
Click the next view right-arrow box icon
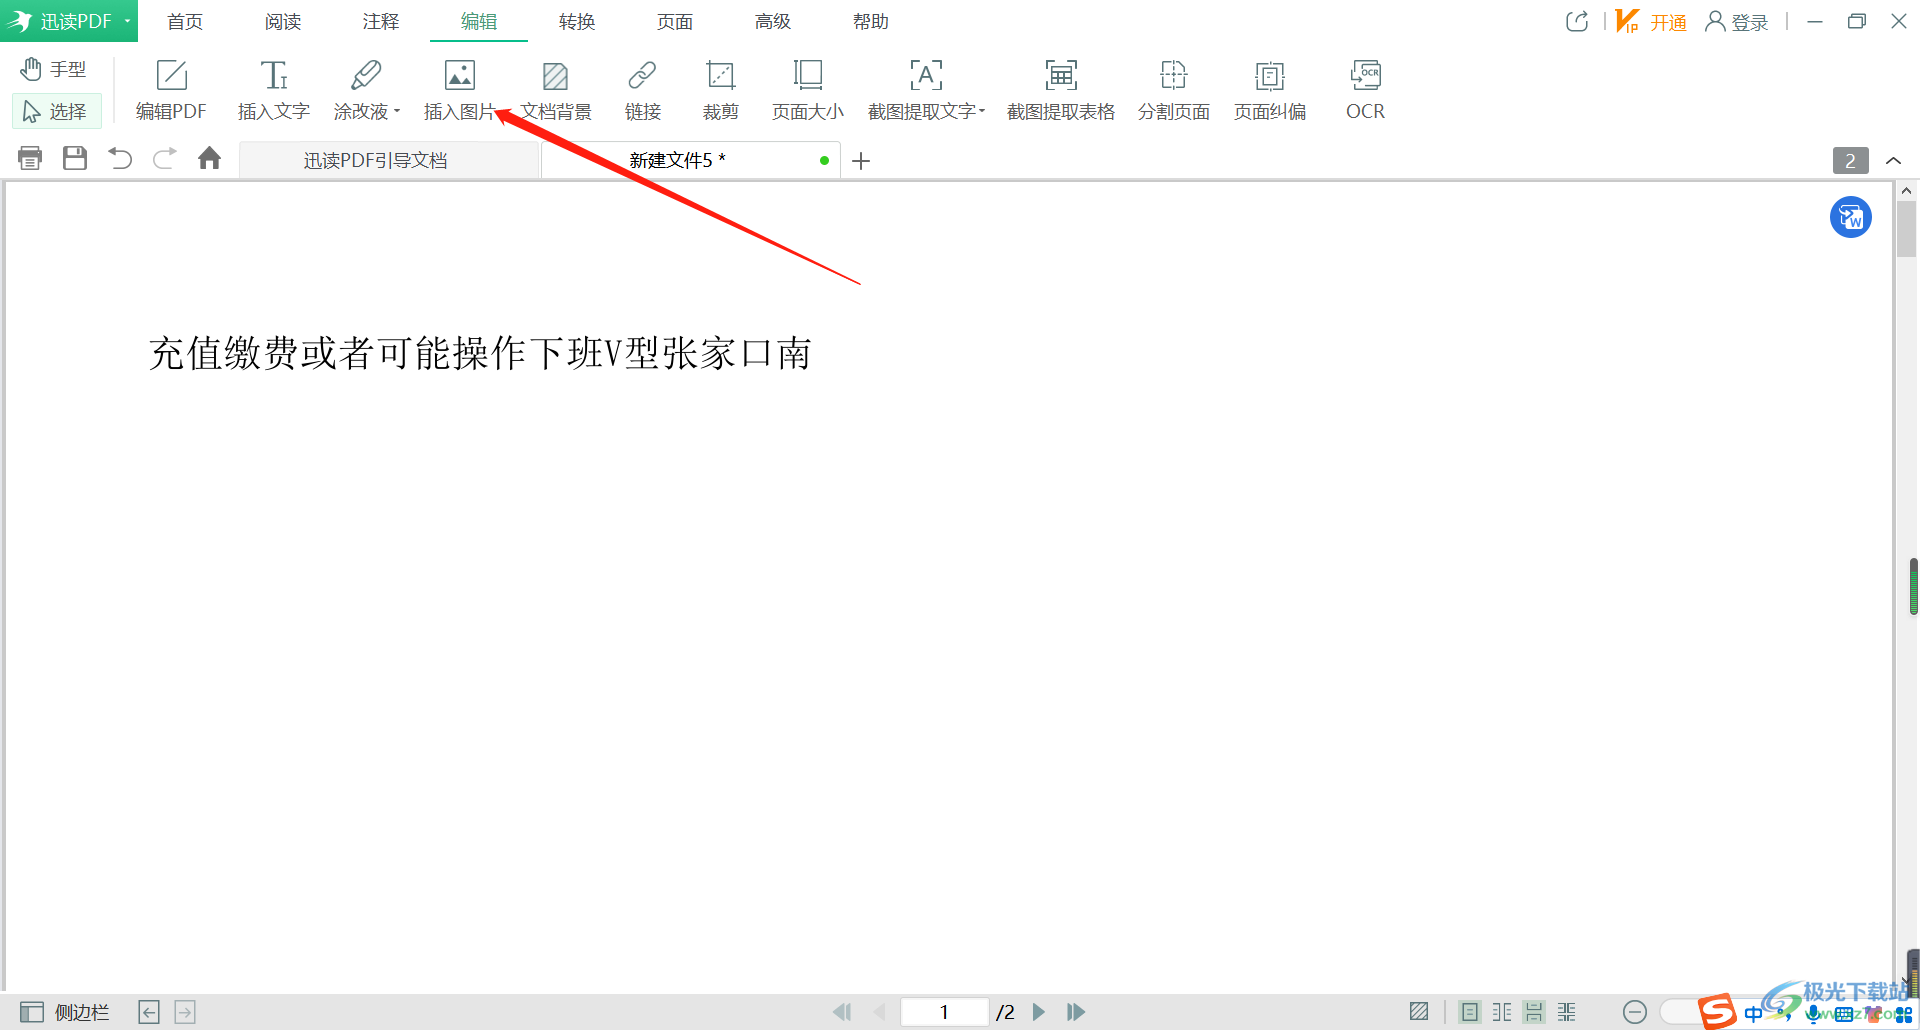(185, 1012)
